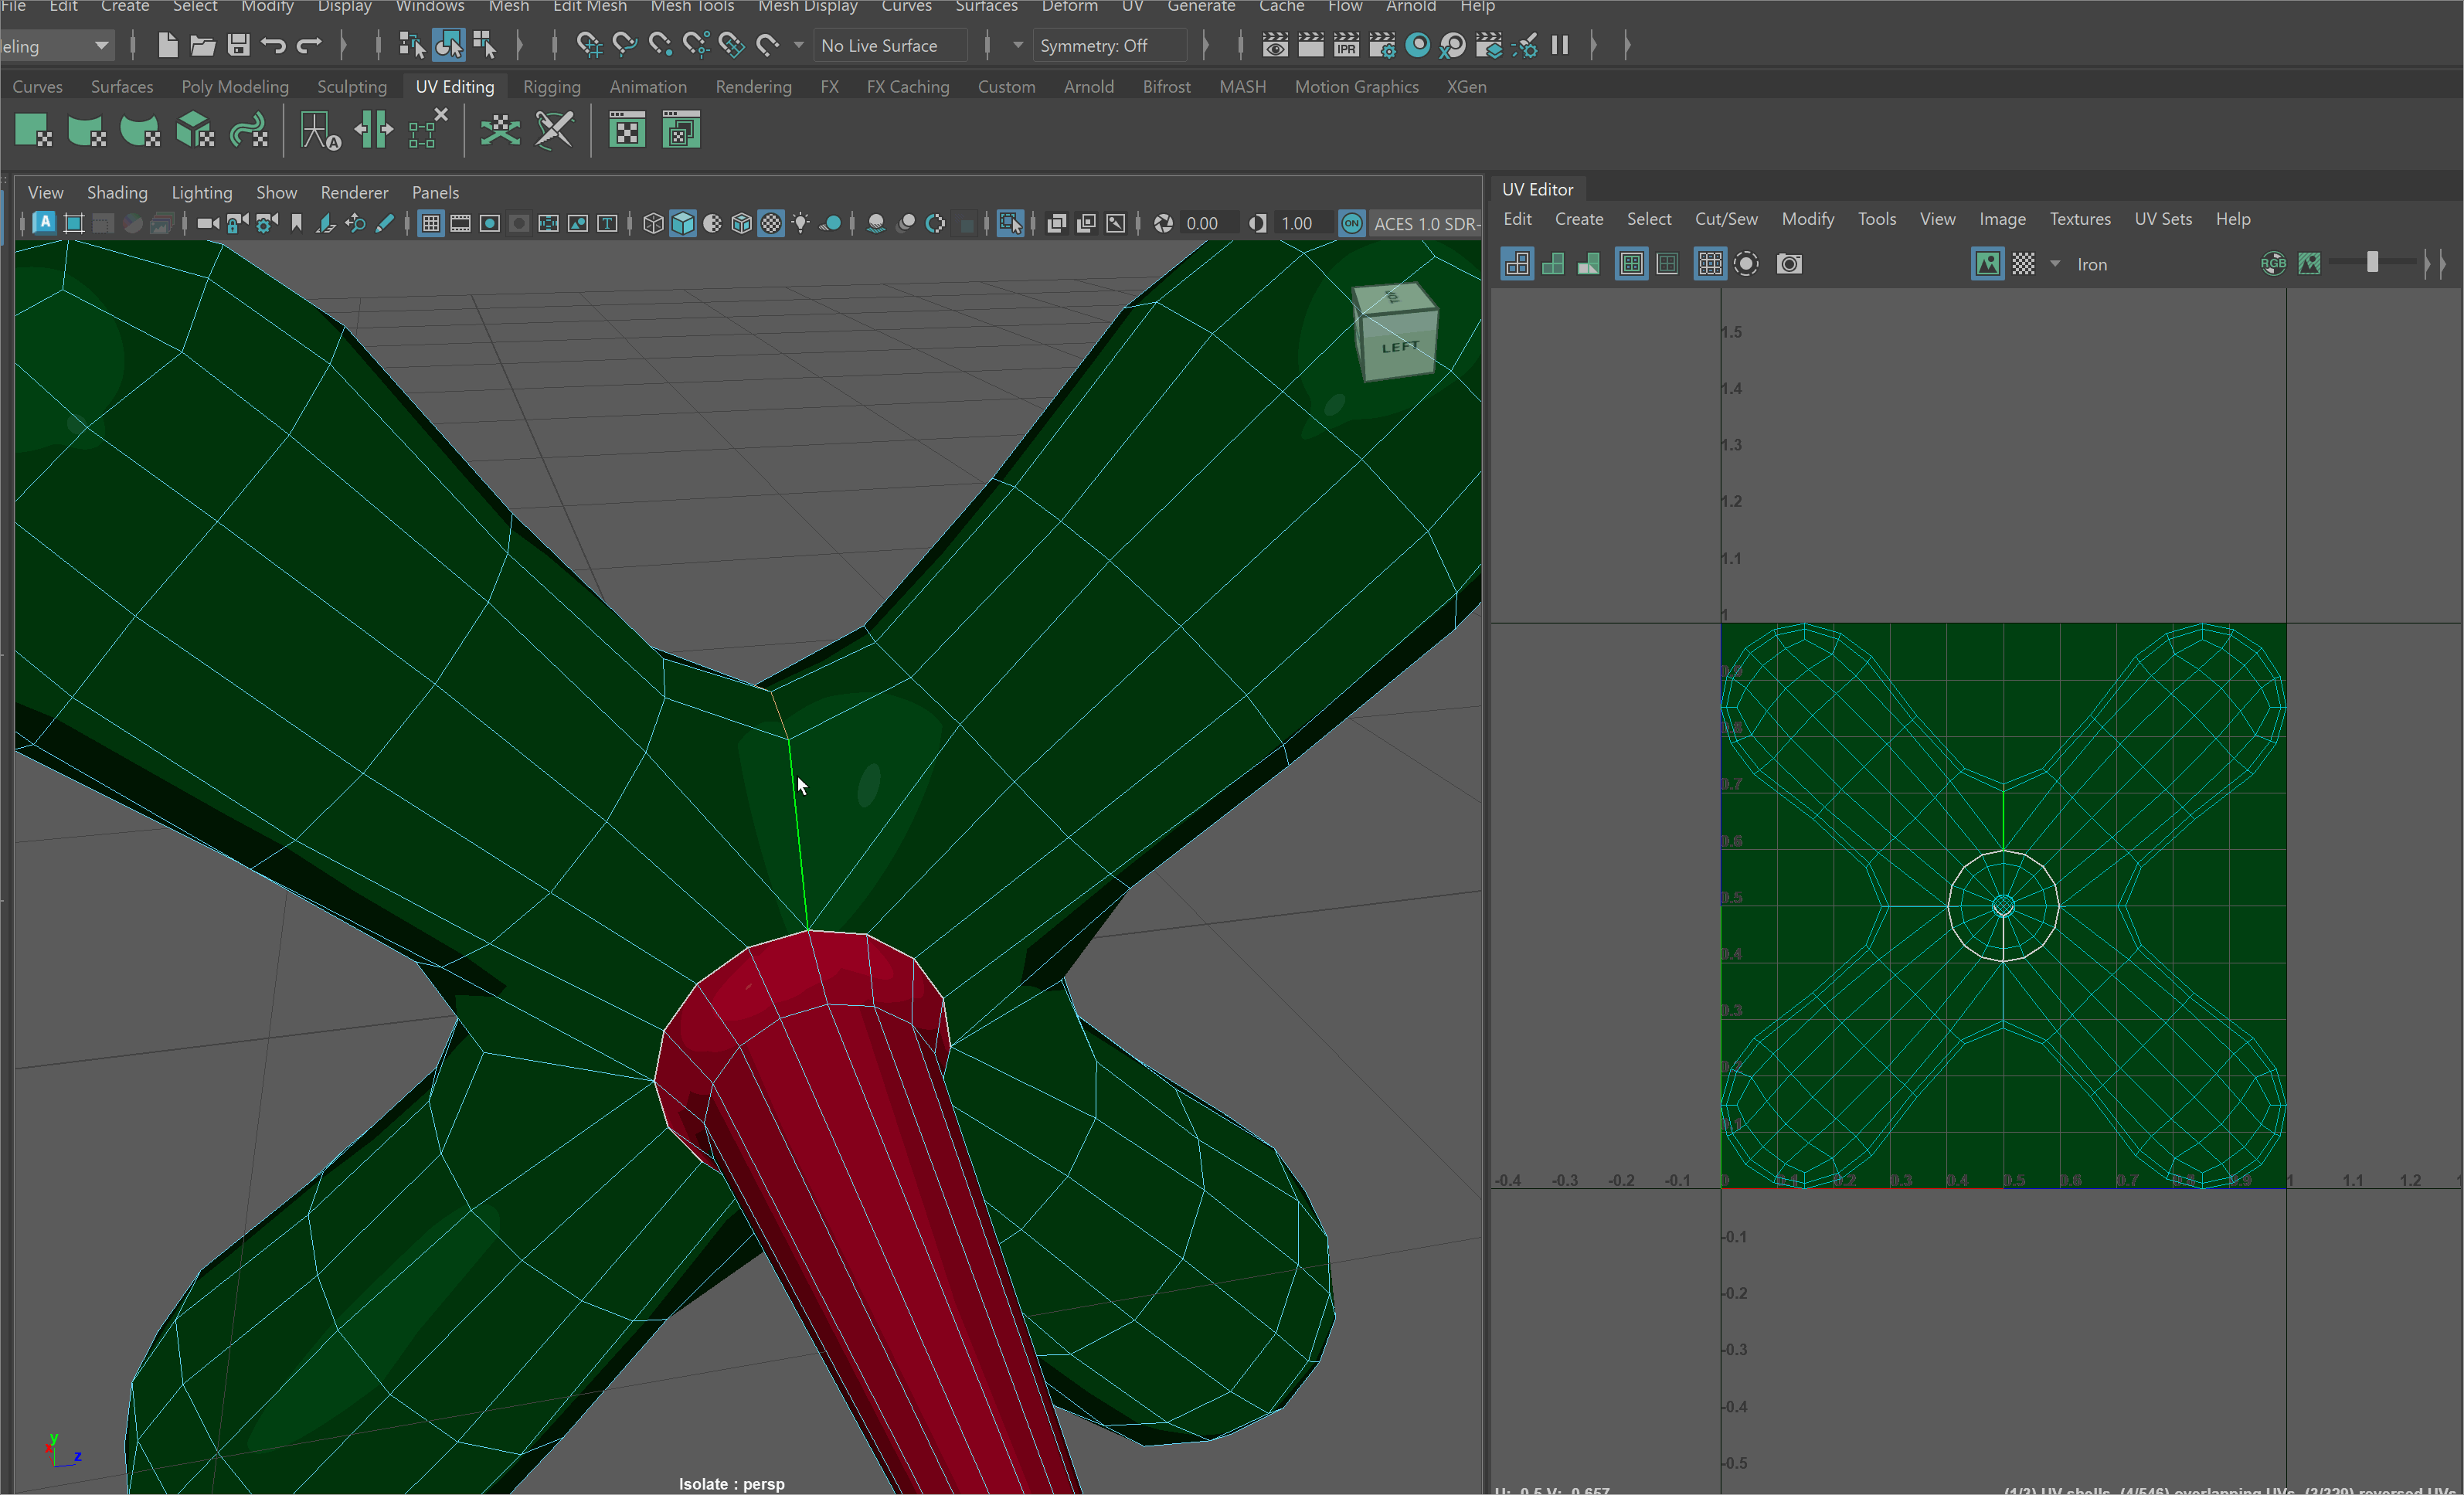The image size is (2464, 1495).
Task: Toggle texture image display in UV Editor
Action: 1987,264
